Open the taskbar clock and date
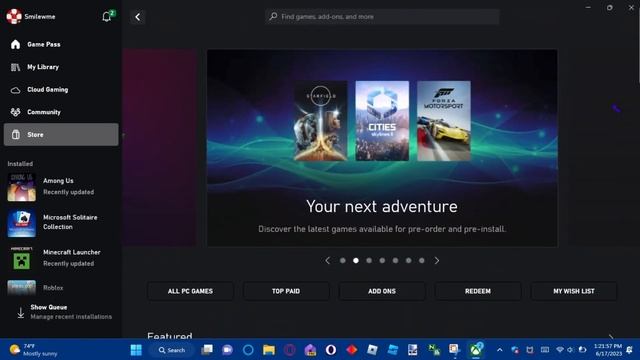 click(608, 350)
